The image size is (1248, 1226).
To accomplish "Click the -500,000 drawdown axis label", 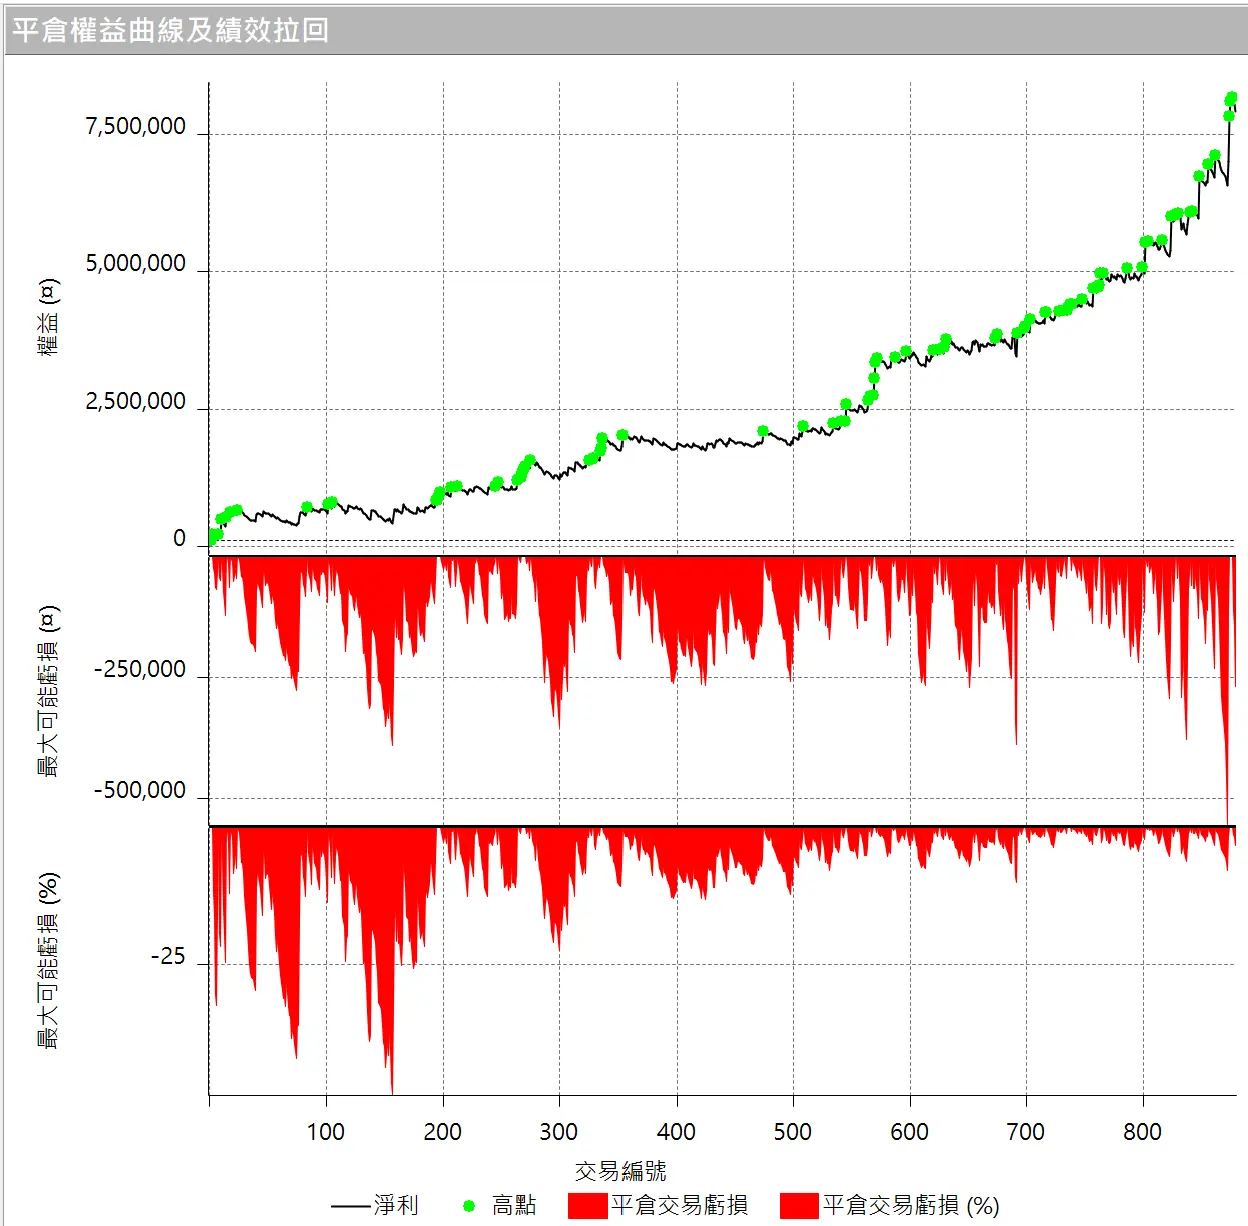I will pyautogui.click(x=140, y=790).
